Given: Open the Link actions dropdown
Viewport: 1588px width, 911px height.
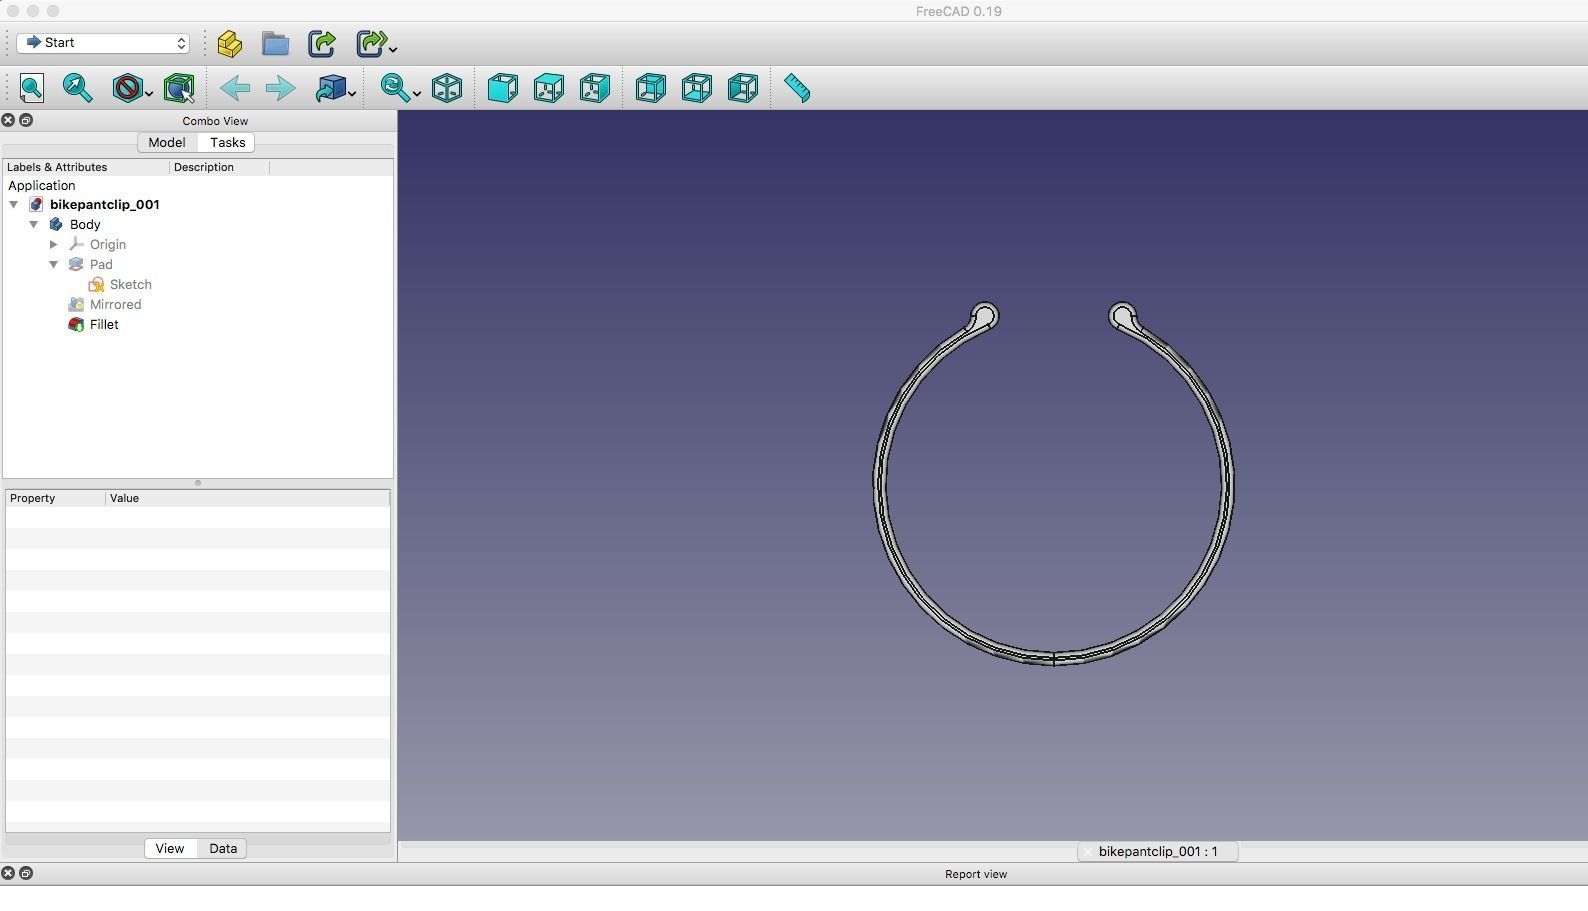Looking at the screenshot, I should tap(394, 48).
